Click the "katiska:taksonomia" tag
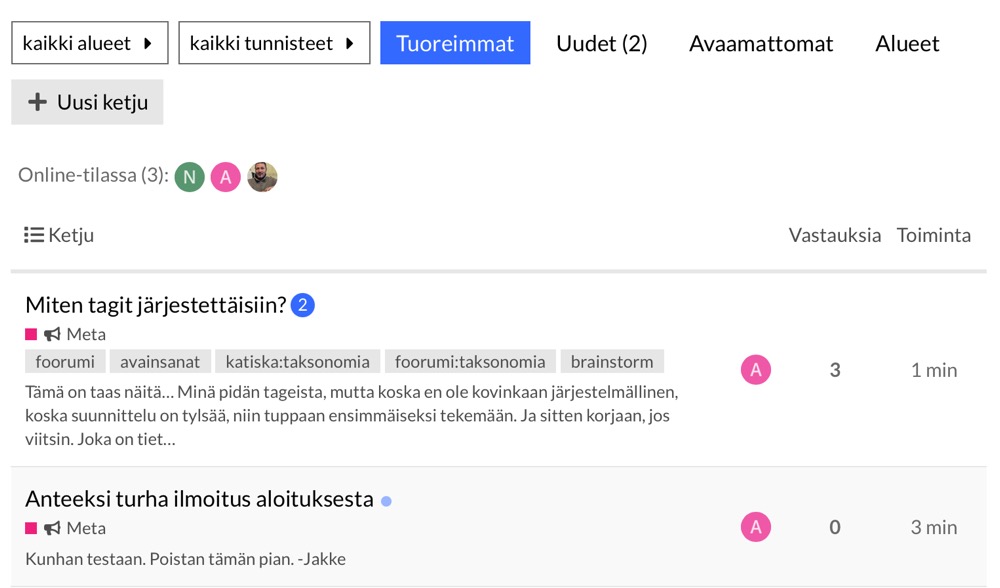This screenshot has width=1000, height=588. point(297,362)
